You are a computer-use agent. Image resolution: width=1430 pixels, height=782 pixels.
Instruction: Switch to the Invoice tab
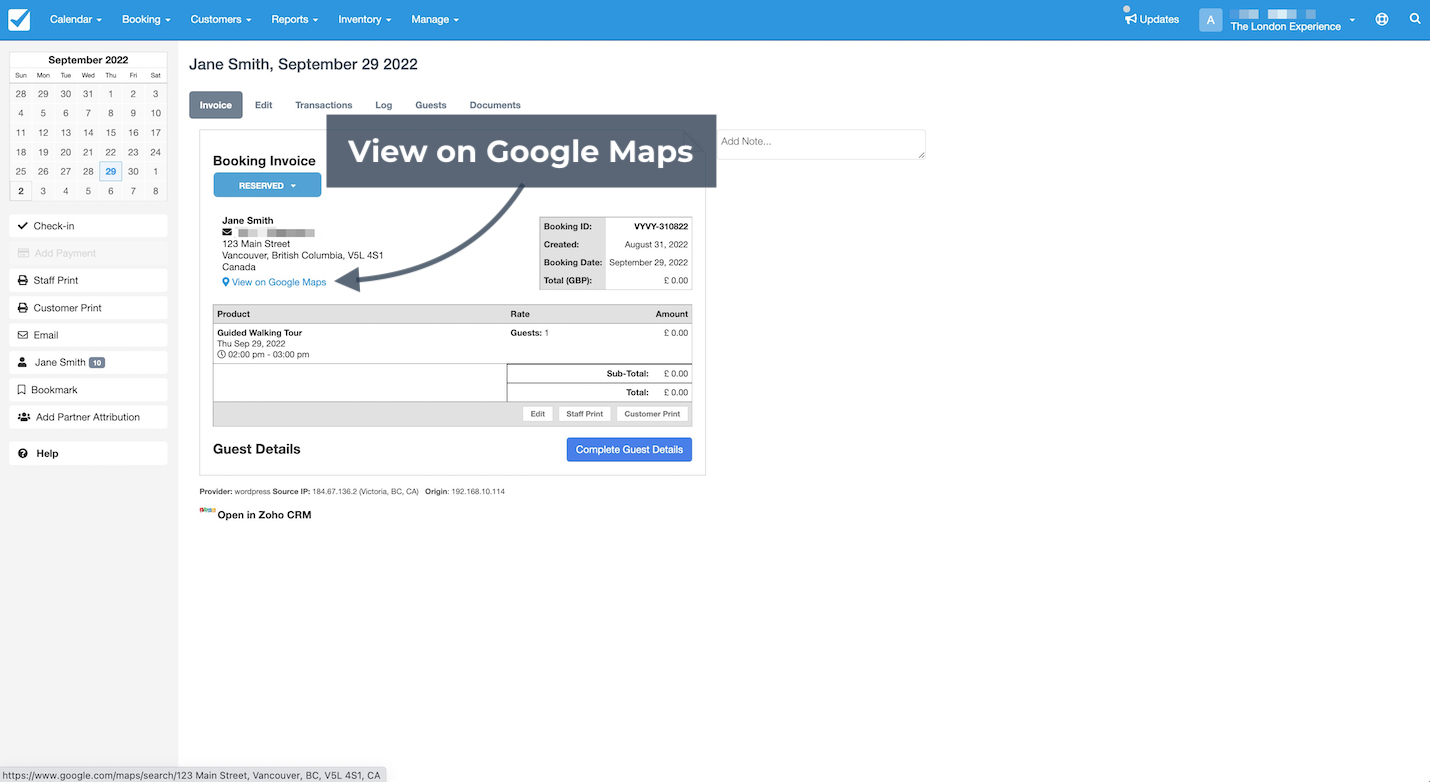[216, 105]
